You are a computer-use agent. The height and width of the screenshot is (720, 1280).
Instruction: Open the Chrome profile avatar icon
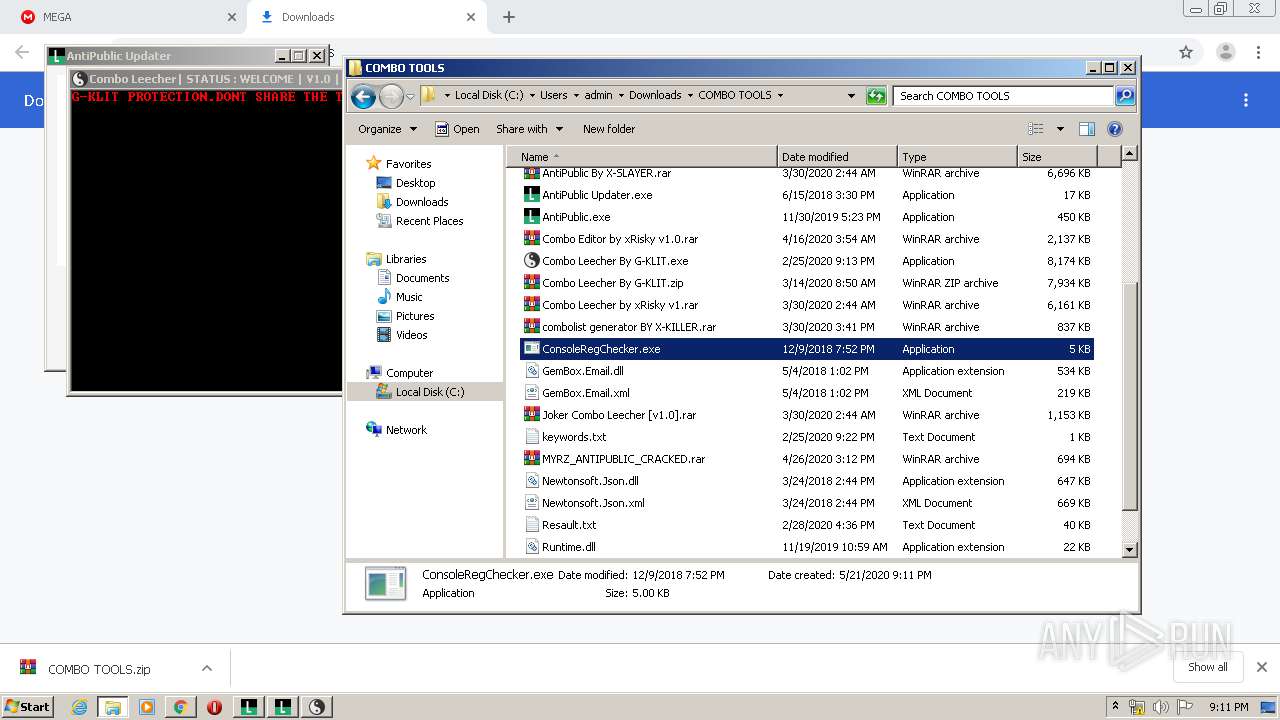1225,52
